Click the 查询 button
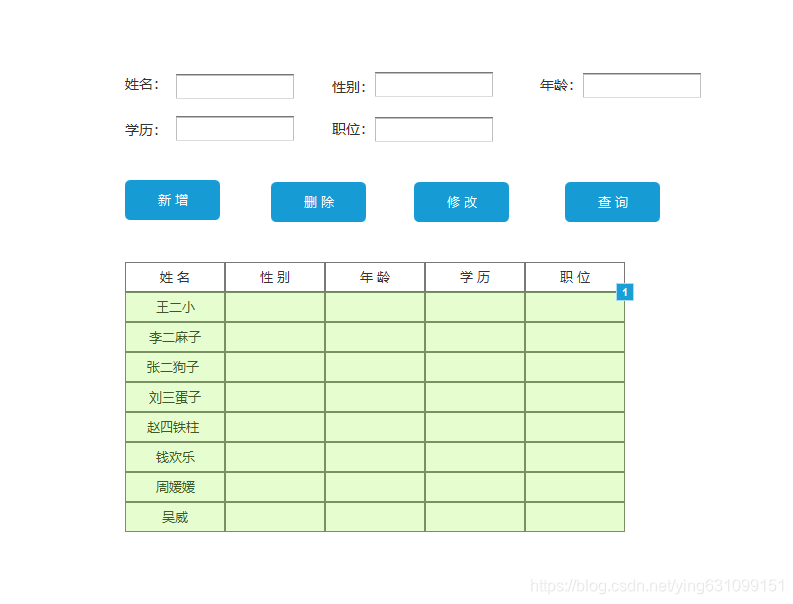793x604 pixels. (612, 202)
